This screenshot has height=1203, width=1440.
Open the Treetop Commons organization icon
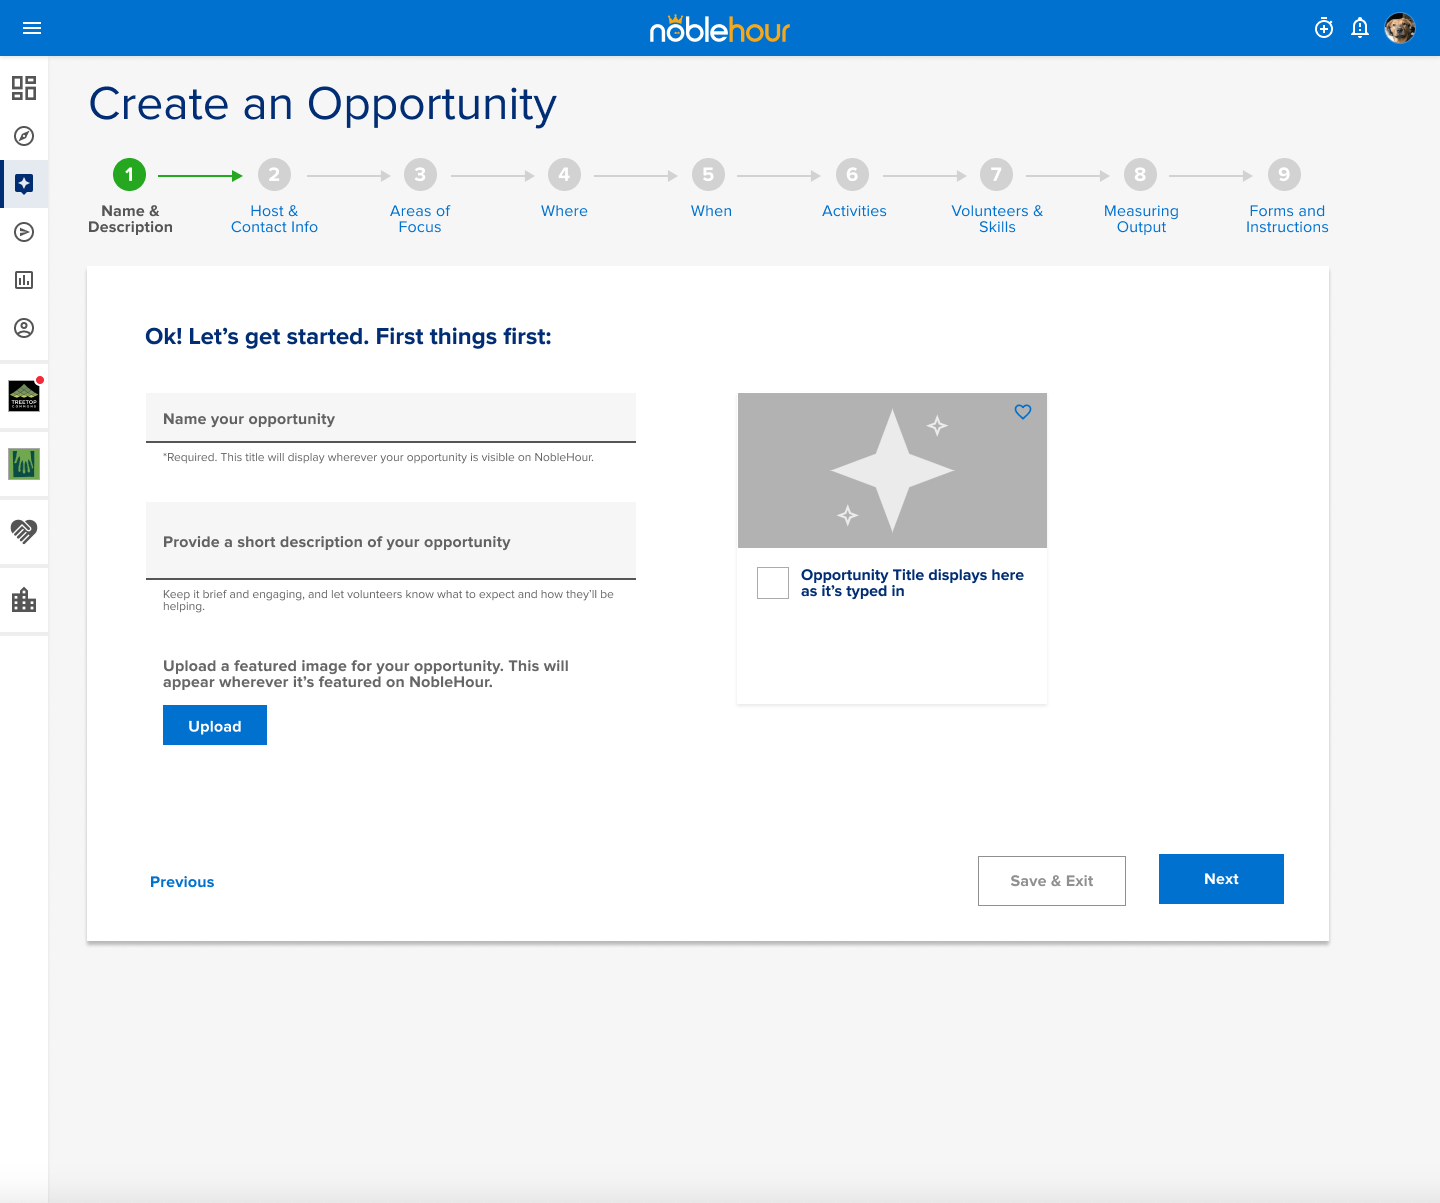[x=24, y=396]
